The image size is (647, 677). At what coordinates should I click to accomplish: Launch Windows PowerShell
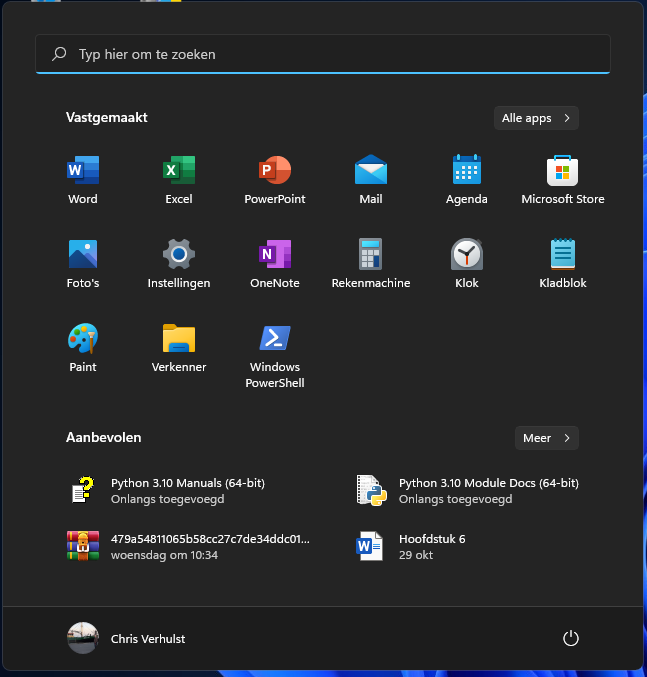click(x=275, y=338)
